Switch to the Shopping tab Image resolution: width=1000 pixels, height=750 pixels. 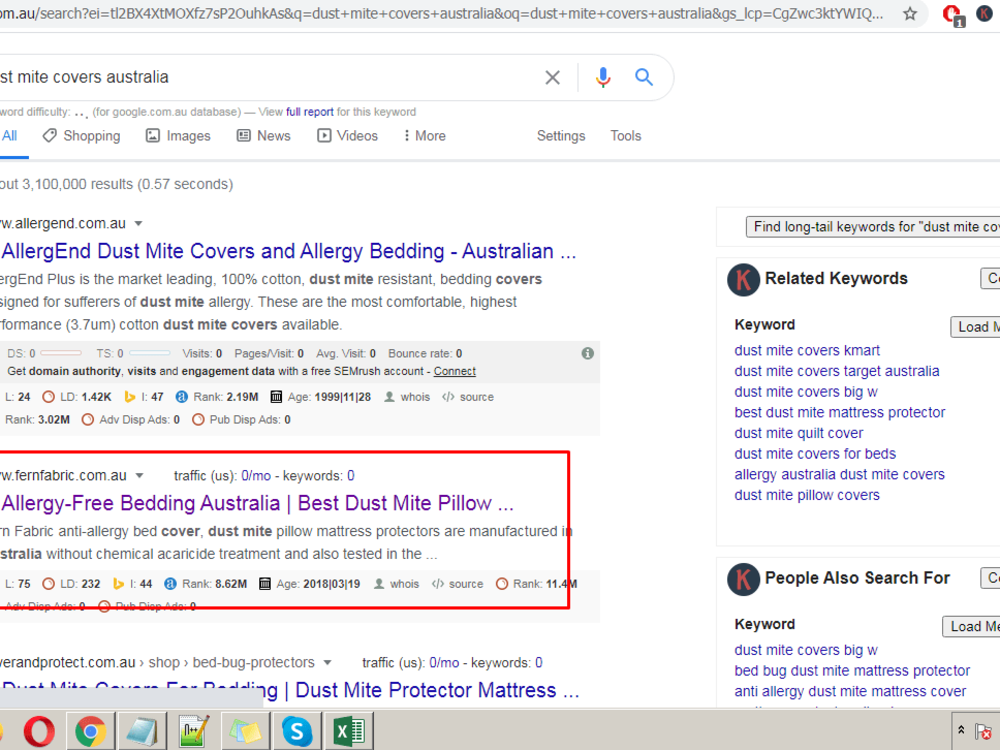pos(81,136)
